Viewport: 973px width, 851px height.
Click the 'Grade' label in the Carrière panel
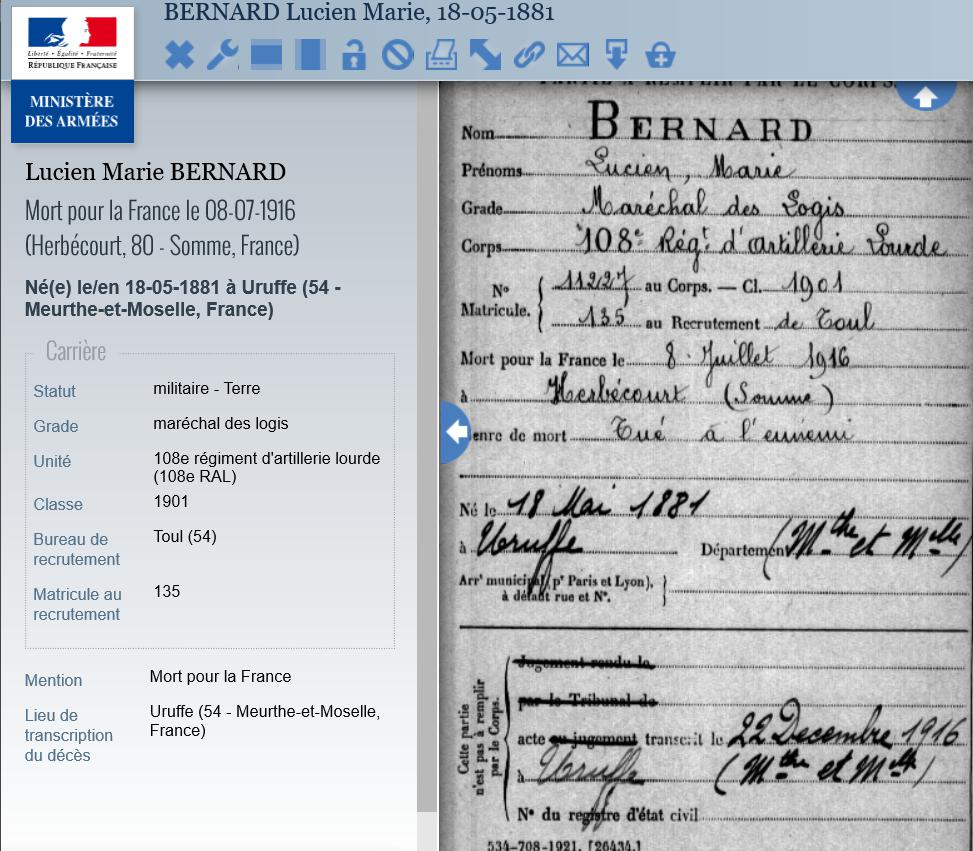point(56,426)
